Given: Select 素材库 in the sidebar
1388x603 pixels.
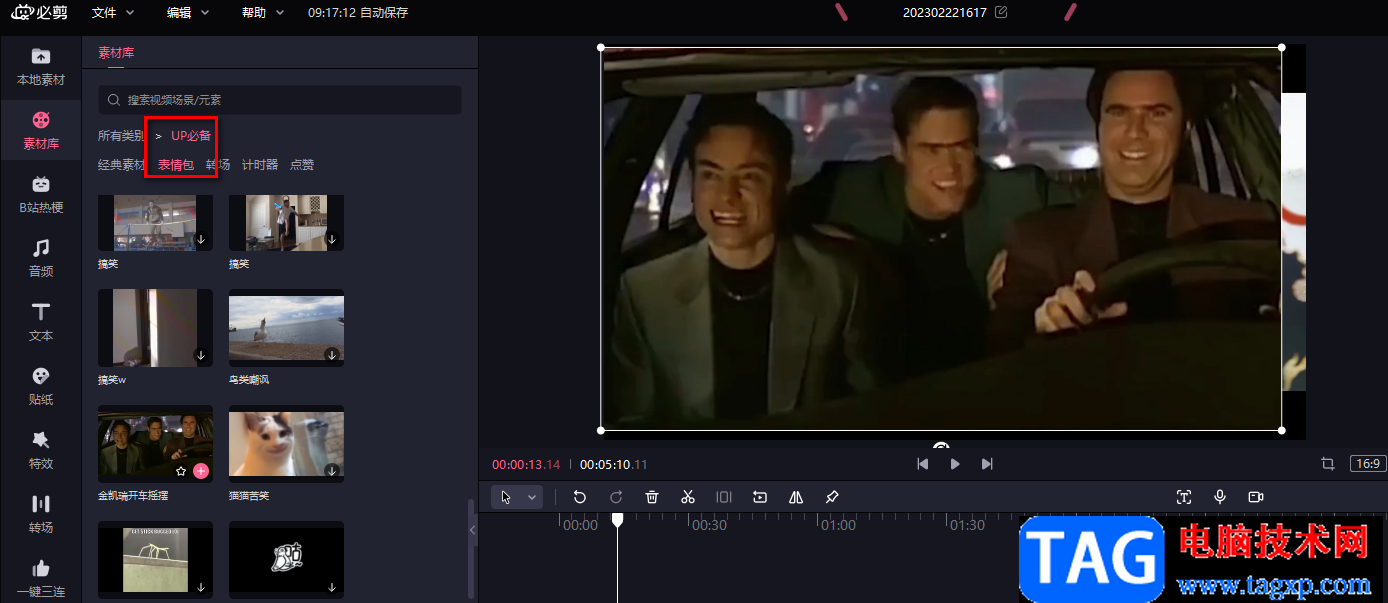Looking at the screenshot, I should (x=40, y=131).
